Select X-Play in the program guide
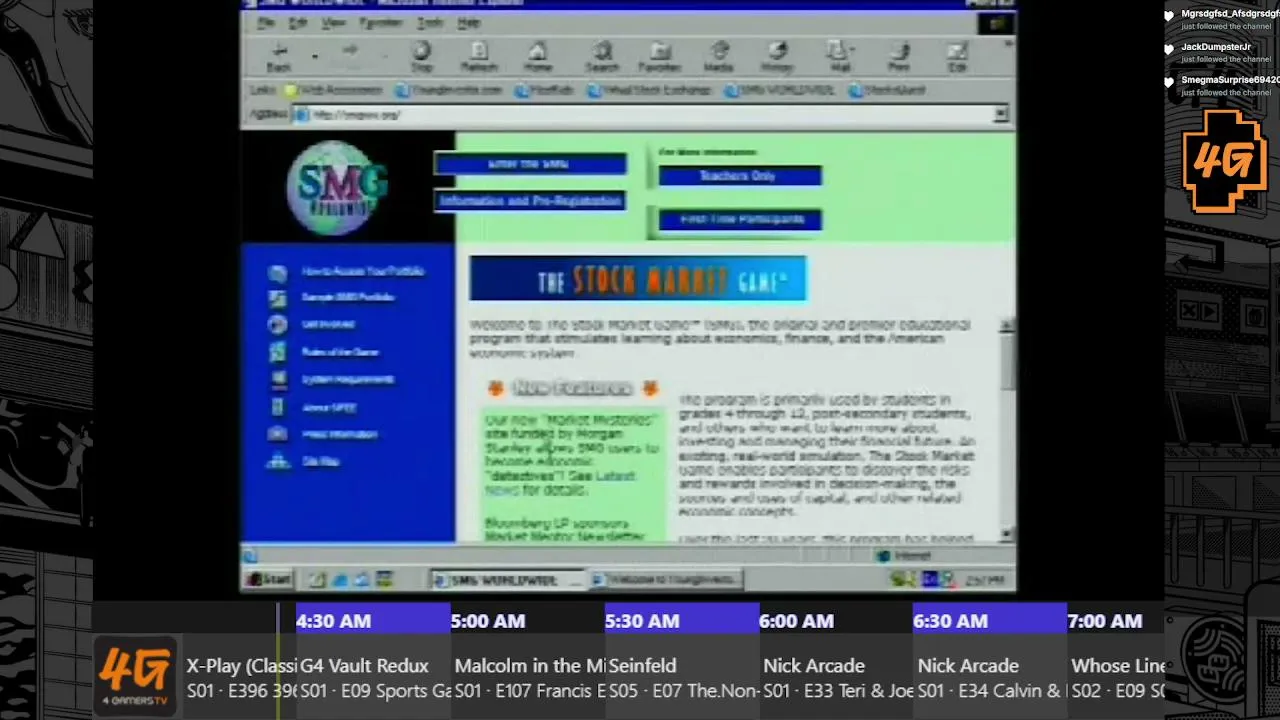 (241, 678)
